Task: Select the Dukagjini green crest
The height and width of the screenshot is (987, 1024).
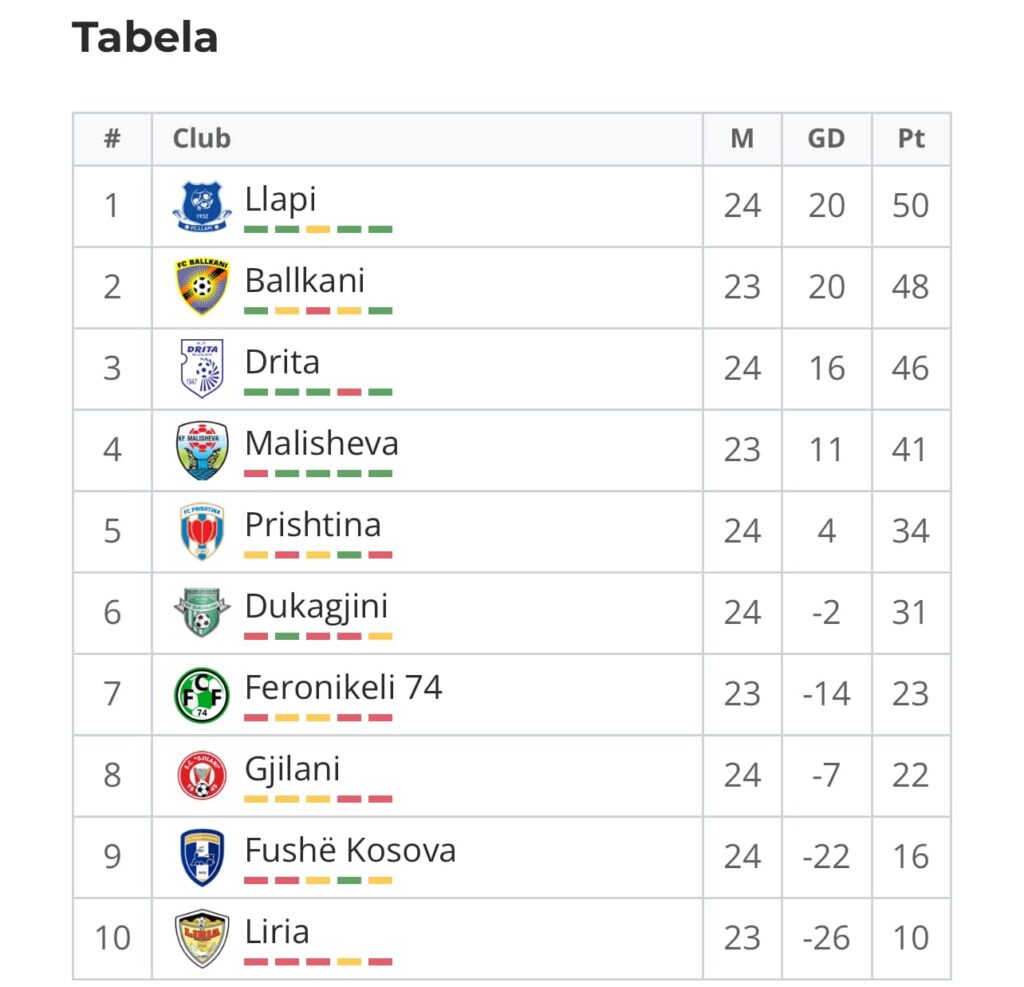Action: 202,612
